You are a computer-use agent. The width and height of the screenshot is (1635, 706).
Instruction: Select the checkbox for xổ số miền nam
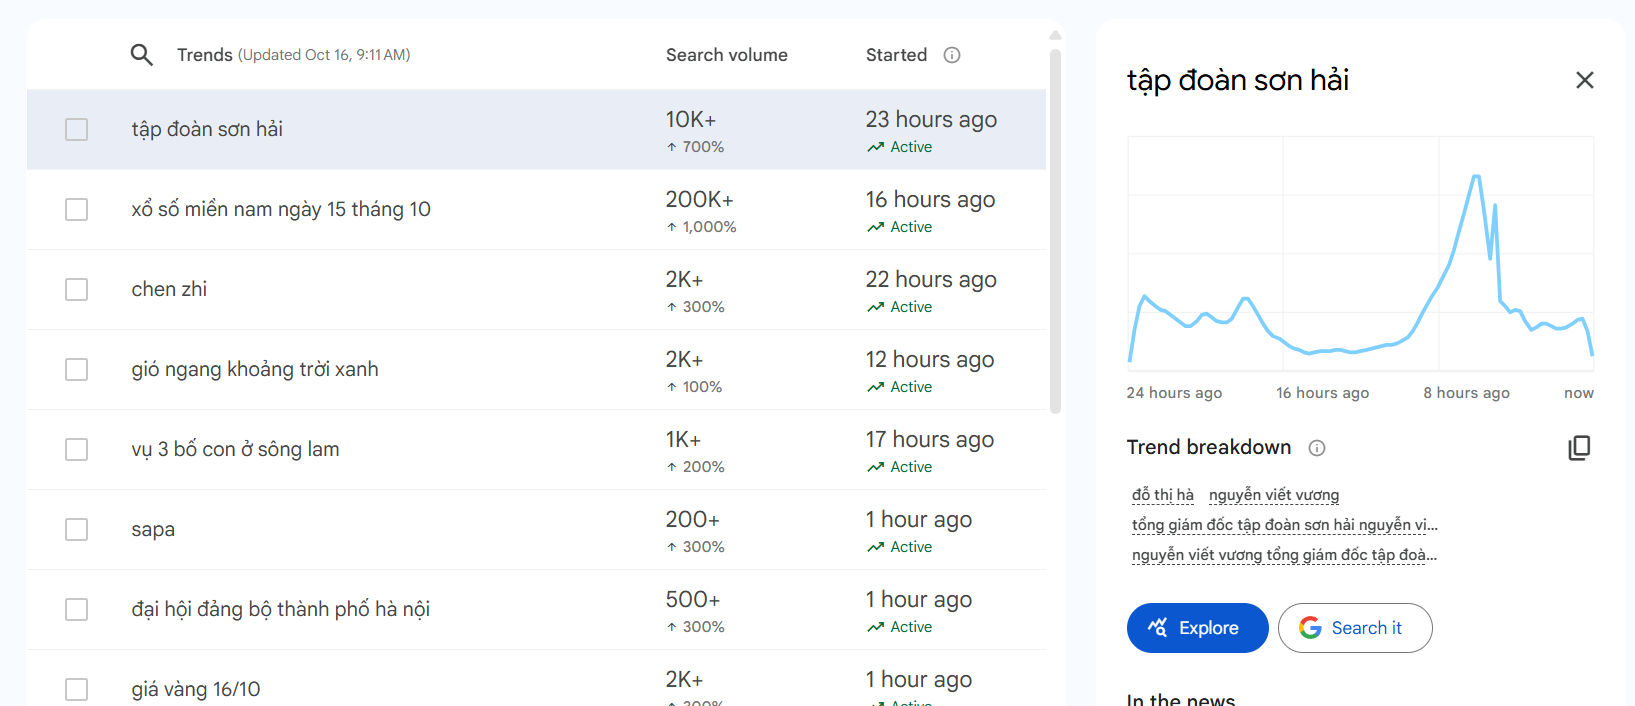[77, 209]
